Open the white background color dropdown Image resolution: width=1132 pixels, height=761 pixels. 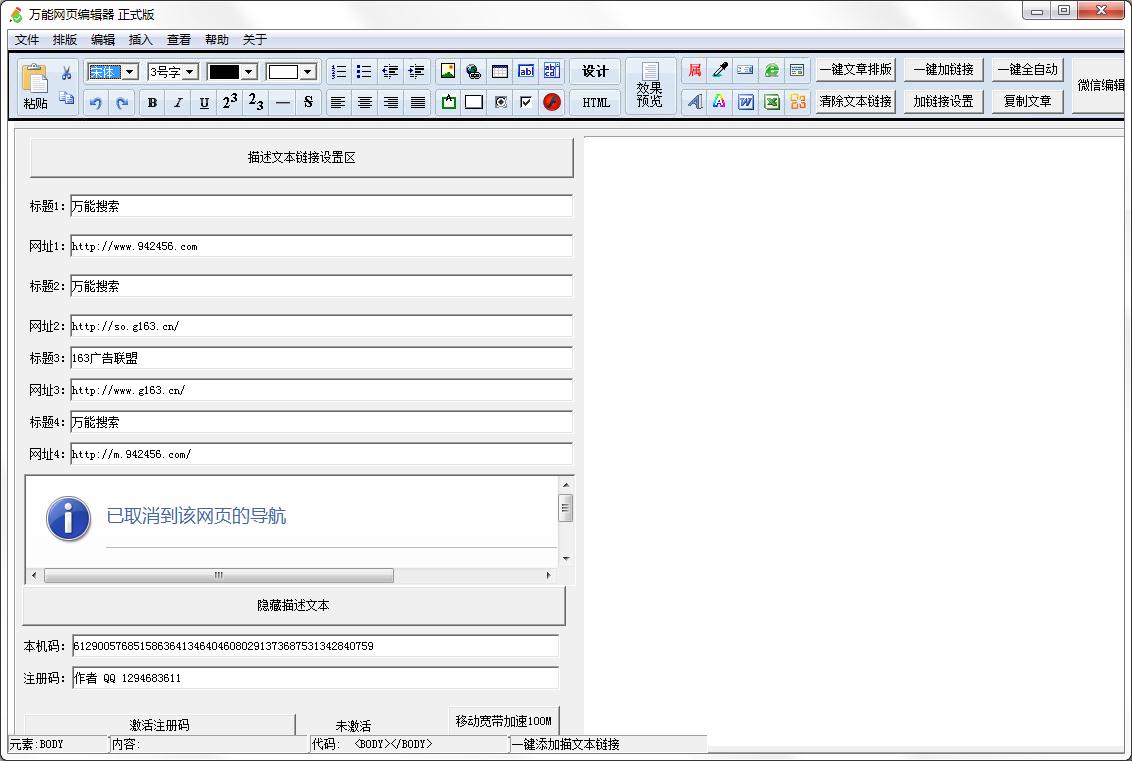click(307, 72)
